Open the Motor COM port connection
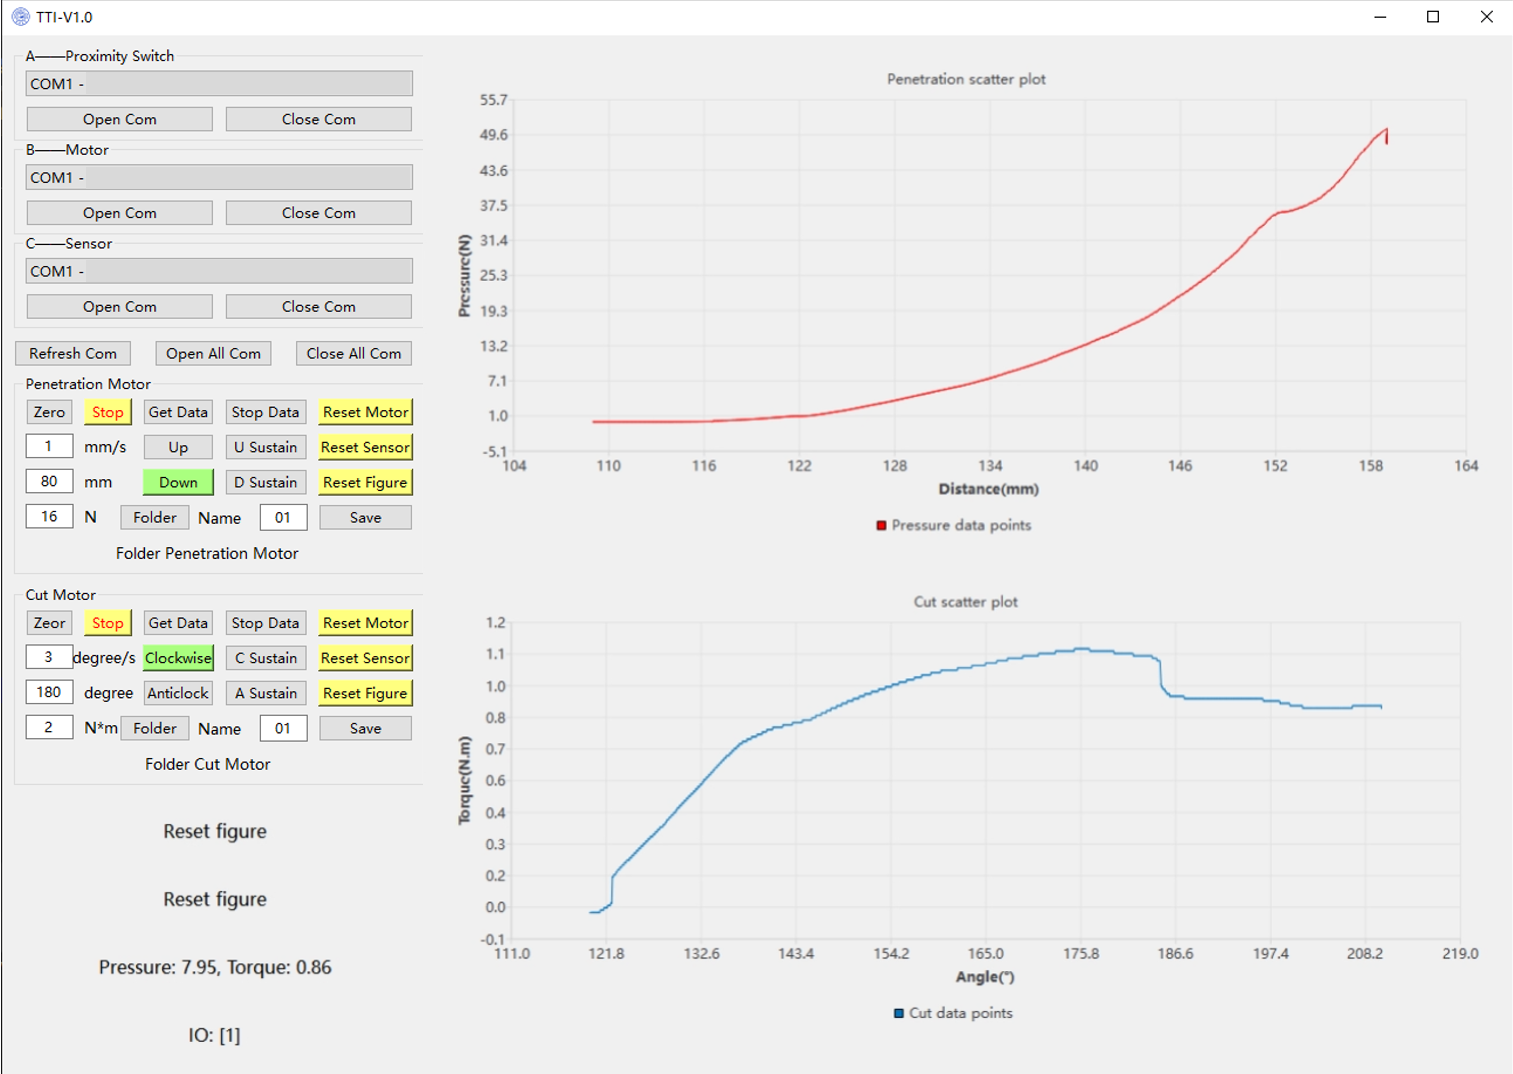This screenshot has width=1513, height=1074. click(120, 213)
